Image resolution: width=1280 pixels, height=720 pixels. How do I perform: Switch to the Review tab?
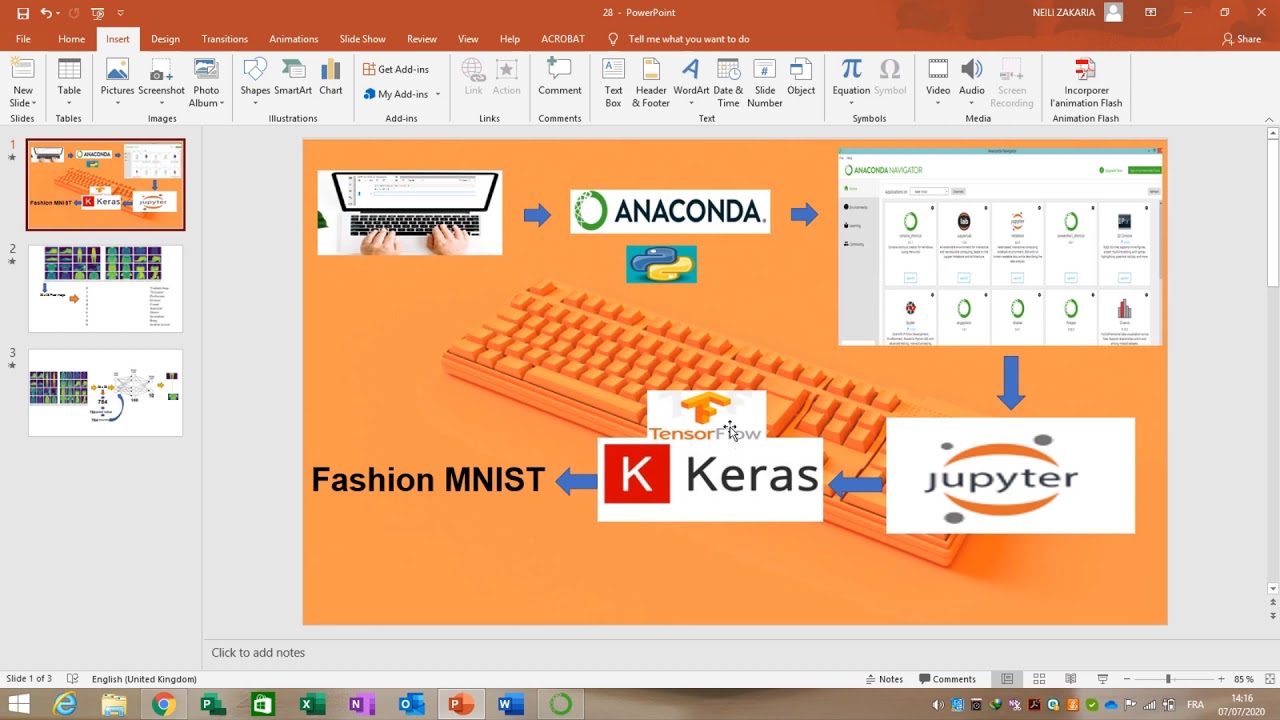pos(421,39)
